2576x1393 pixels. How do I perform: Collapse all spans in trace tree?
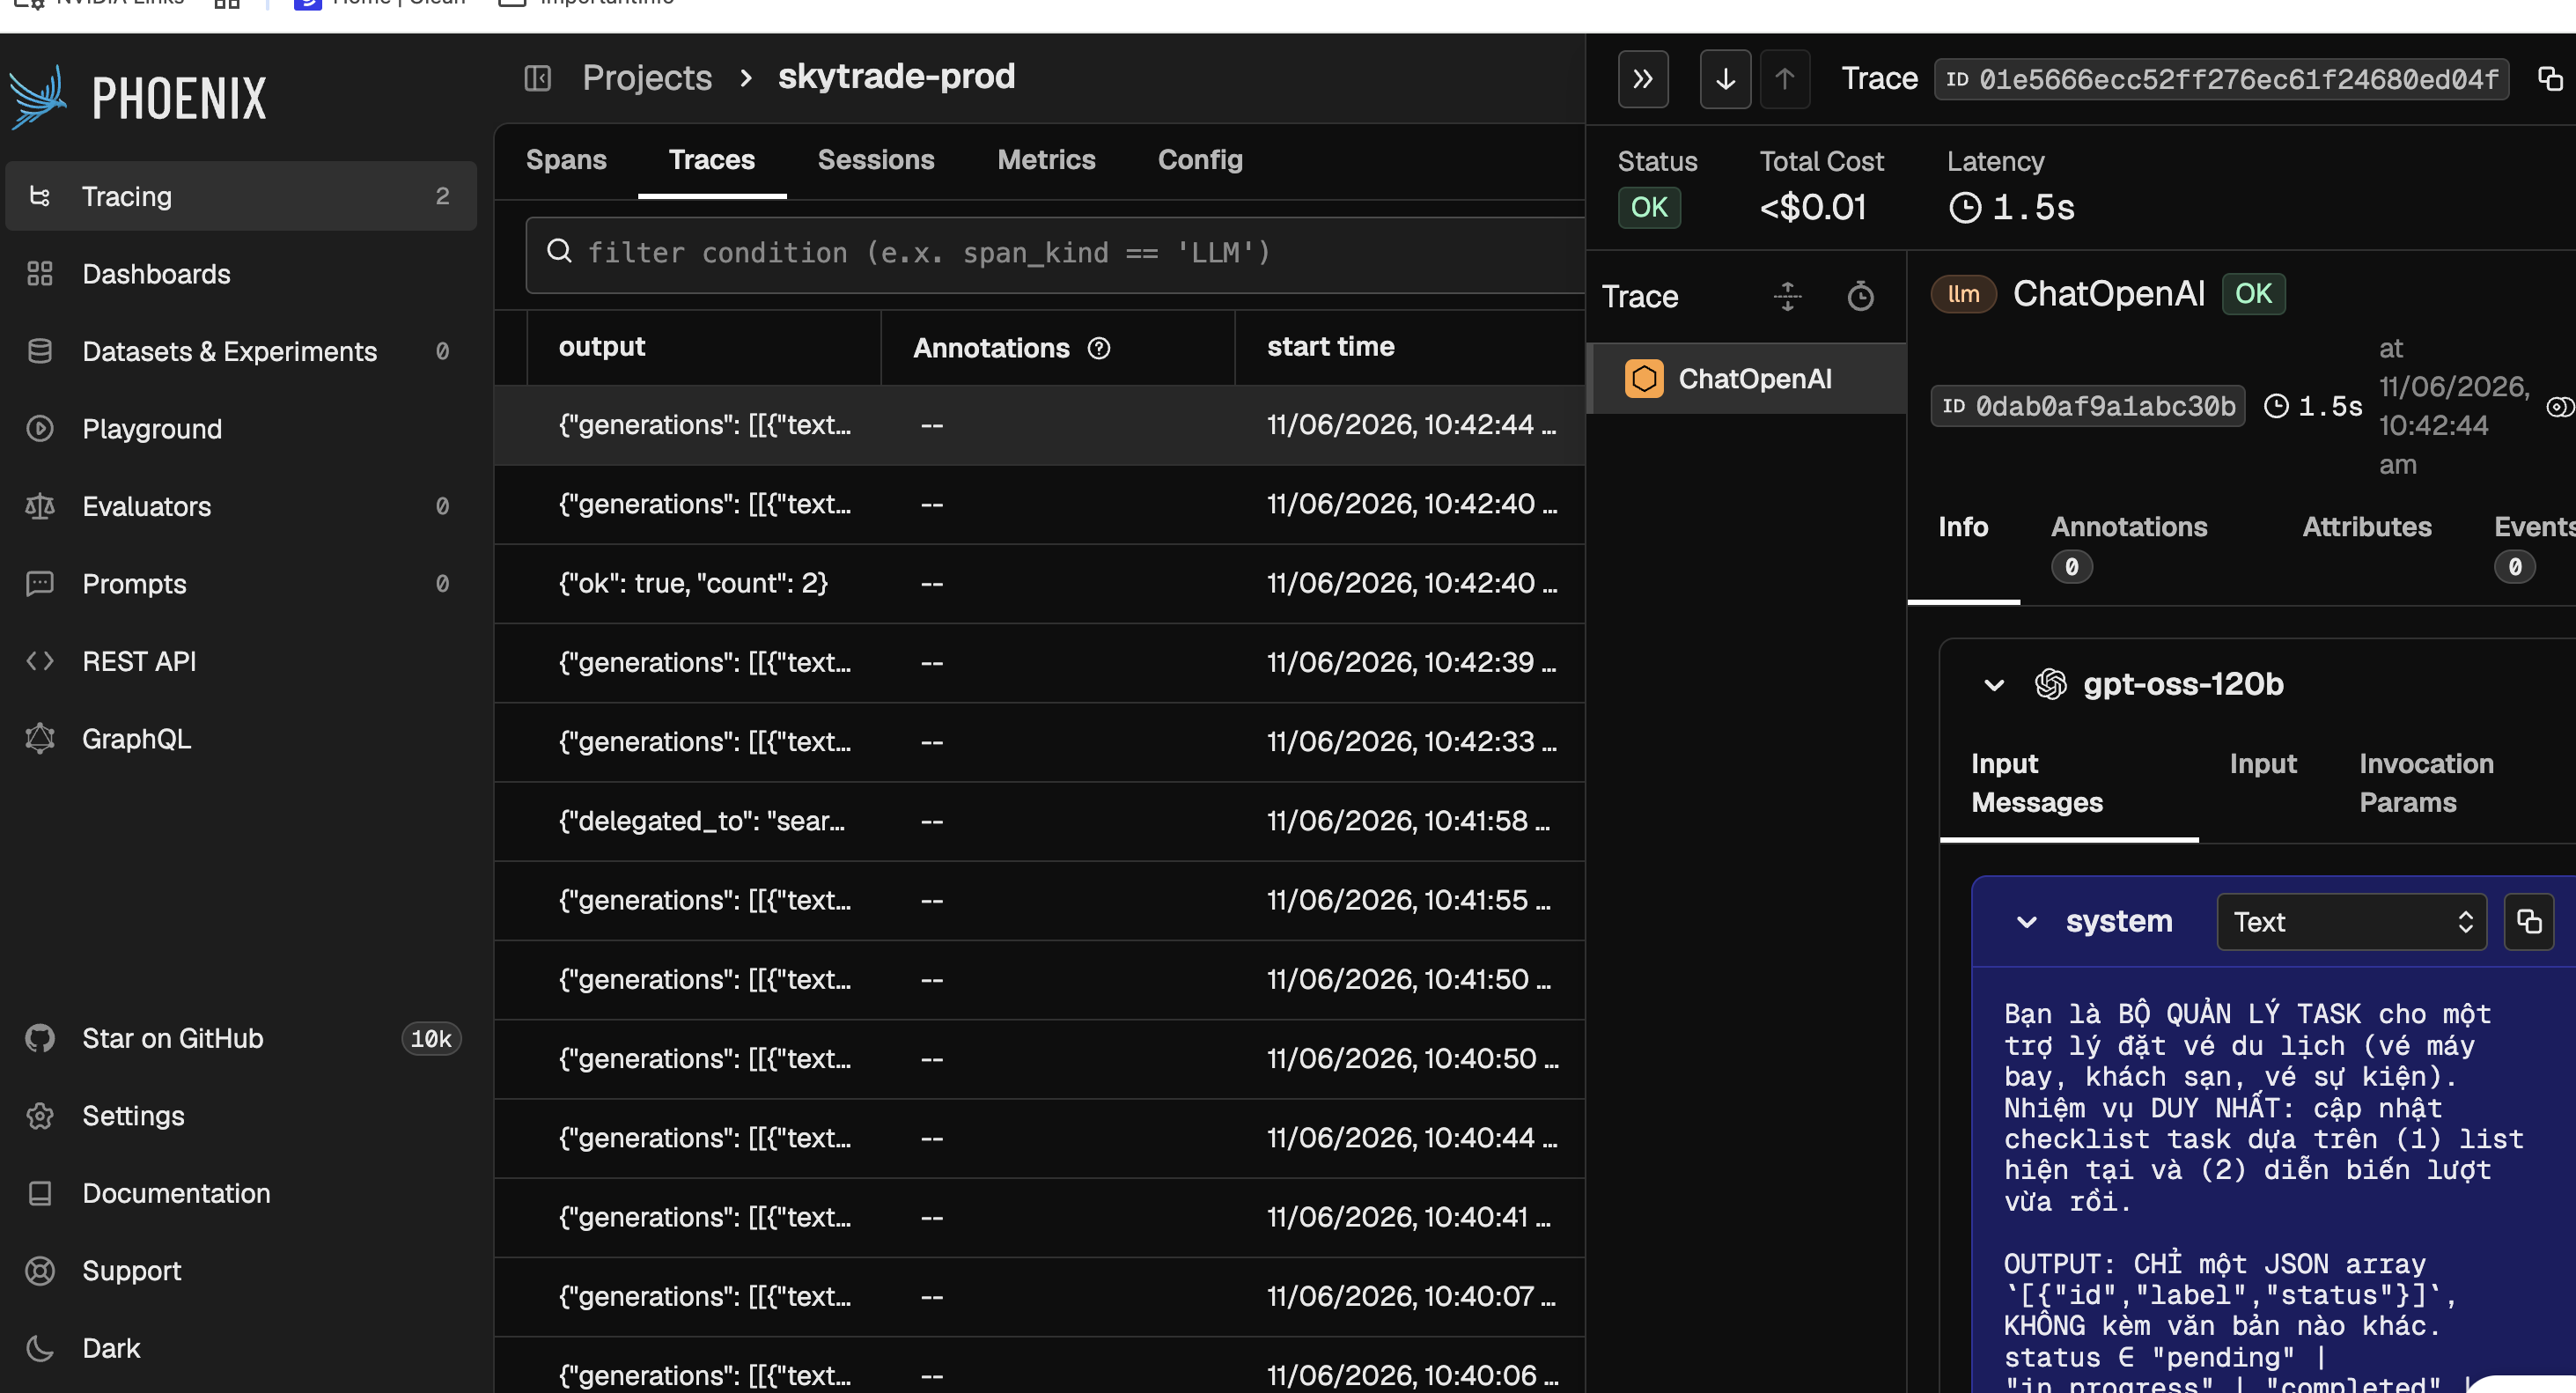(1787, 296)
